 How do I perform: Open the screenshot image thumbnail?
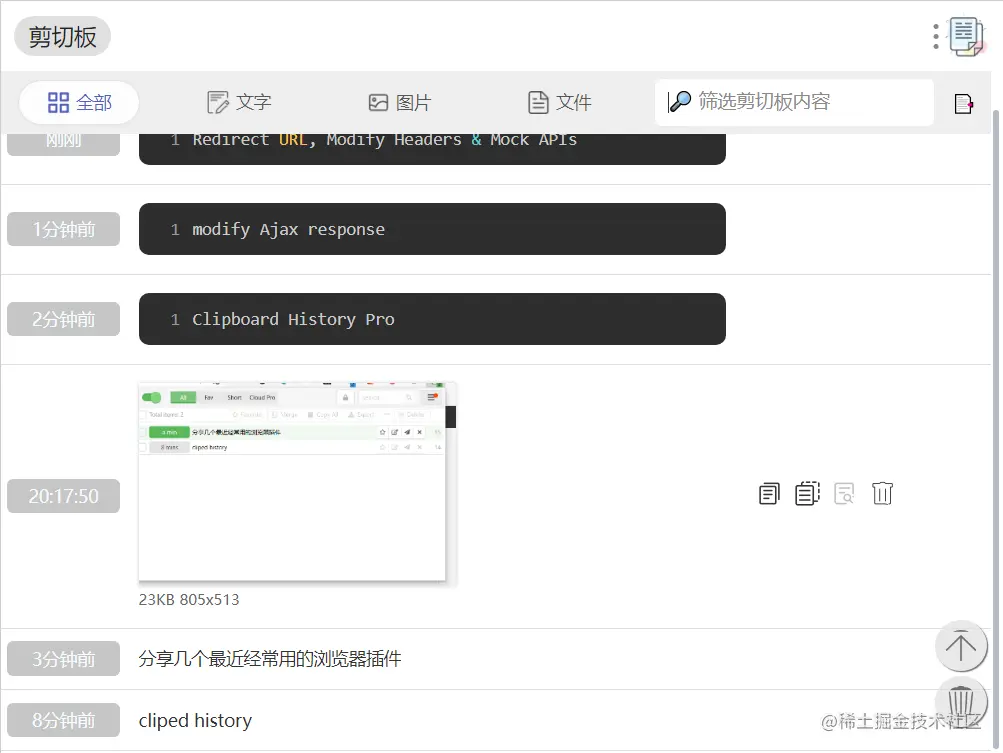pos(297,483)
